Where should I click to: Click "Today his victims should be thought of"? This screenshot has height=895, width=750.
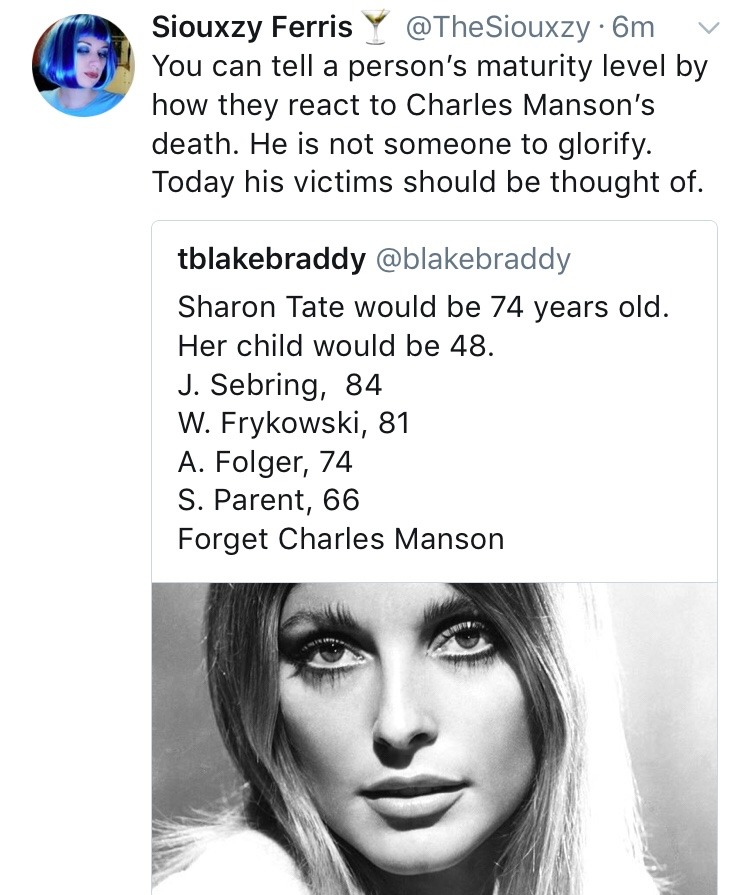click(x=428, y=182)
